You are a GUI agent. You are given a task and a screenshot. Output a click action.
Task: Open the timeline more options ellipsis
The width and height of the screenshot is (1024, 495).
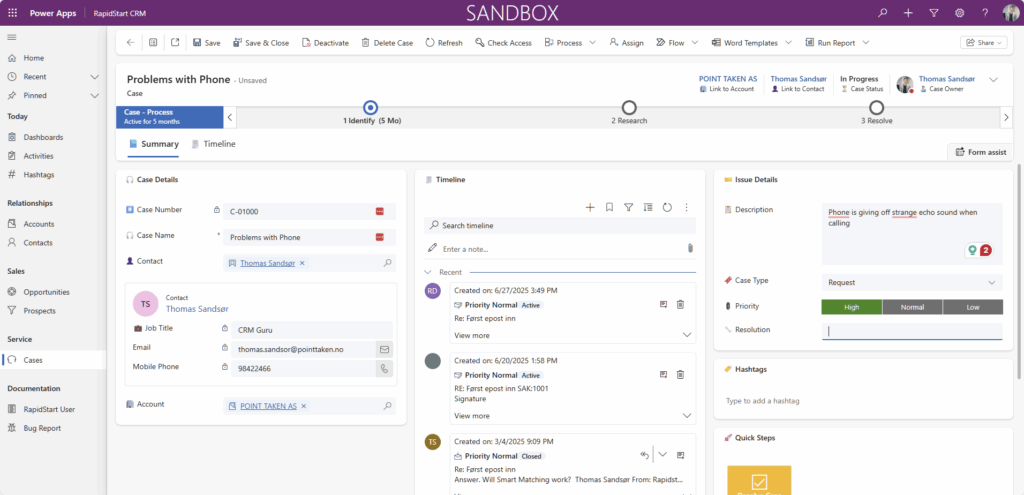click(686, 208)
